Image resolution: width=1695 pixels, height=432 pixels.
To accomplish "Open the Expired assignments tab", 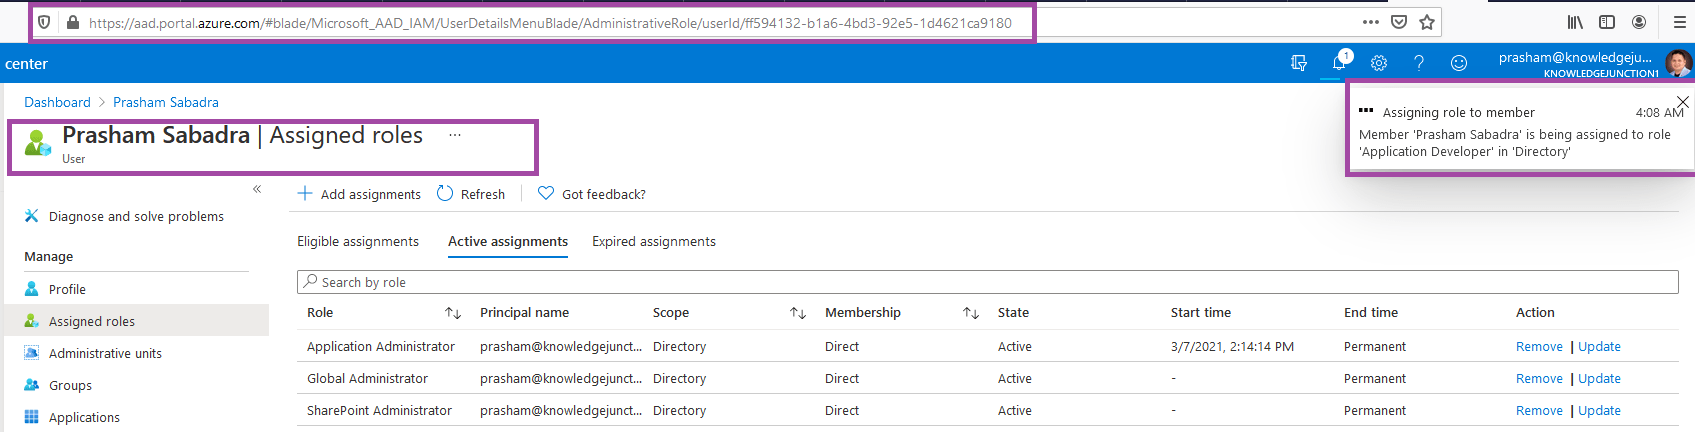I will (x=654, y=241).
